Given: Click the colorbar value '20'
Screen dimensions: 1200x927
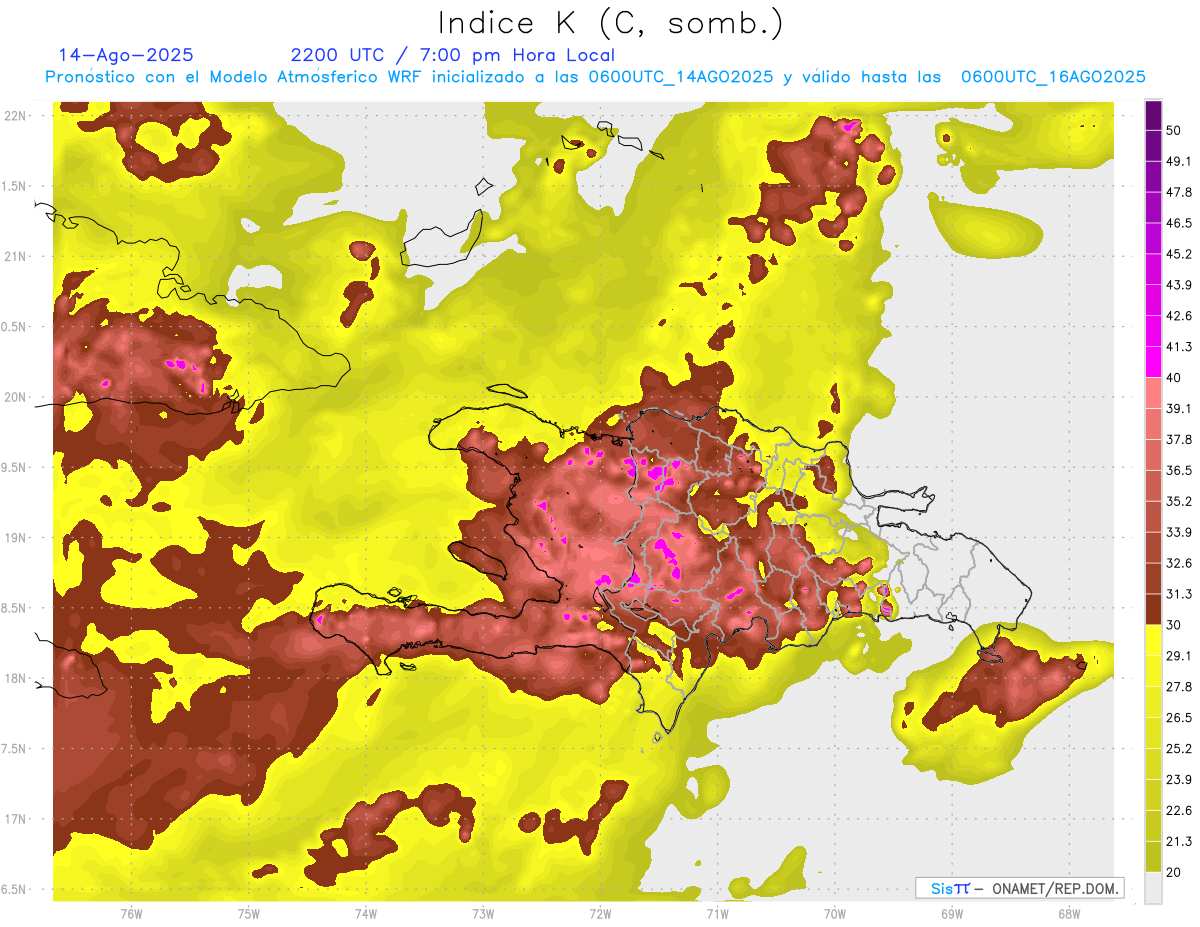Looking at the screenshot, I should click(x=1175, y=873).
